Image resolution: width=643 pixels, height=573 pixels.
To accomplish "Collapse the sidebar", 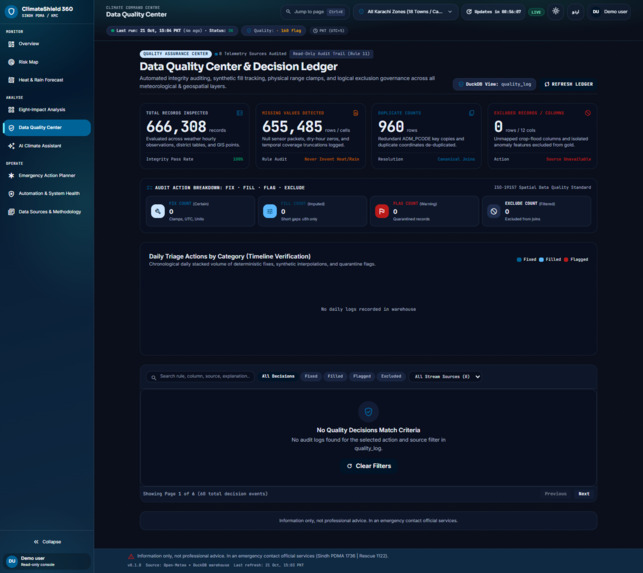I will click(47, 542).
